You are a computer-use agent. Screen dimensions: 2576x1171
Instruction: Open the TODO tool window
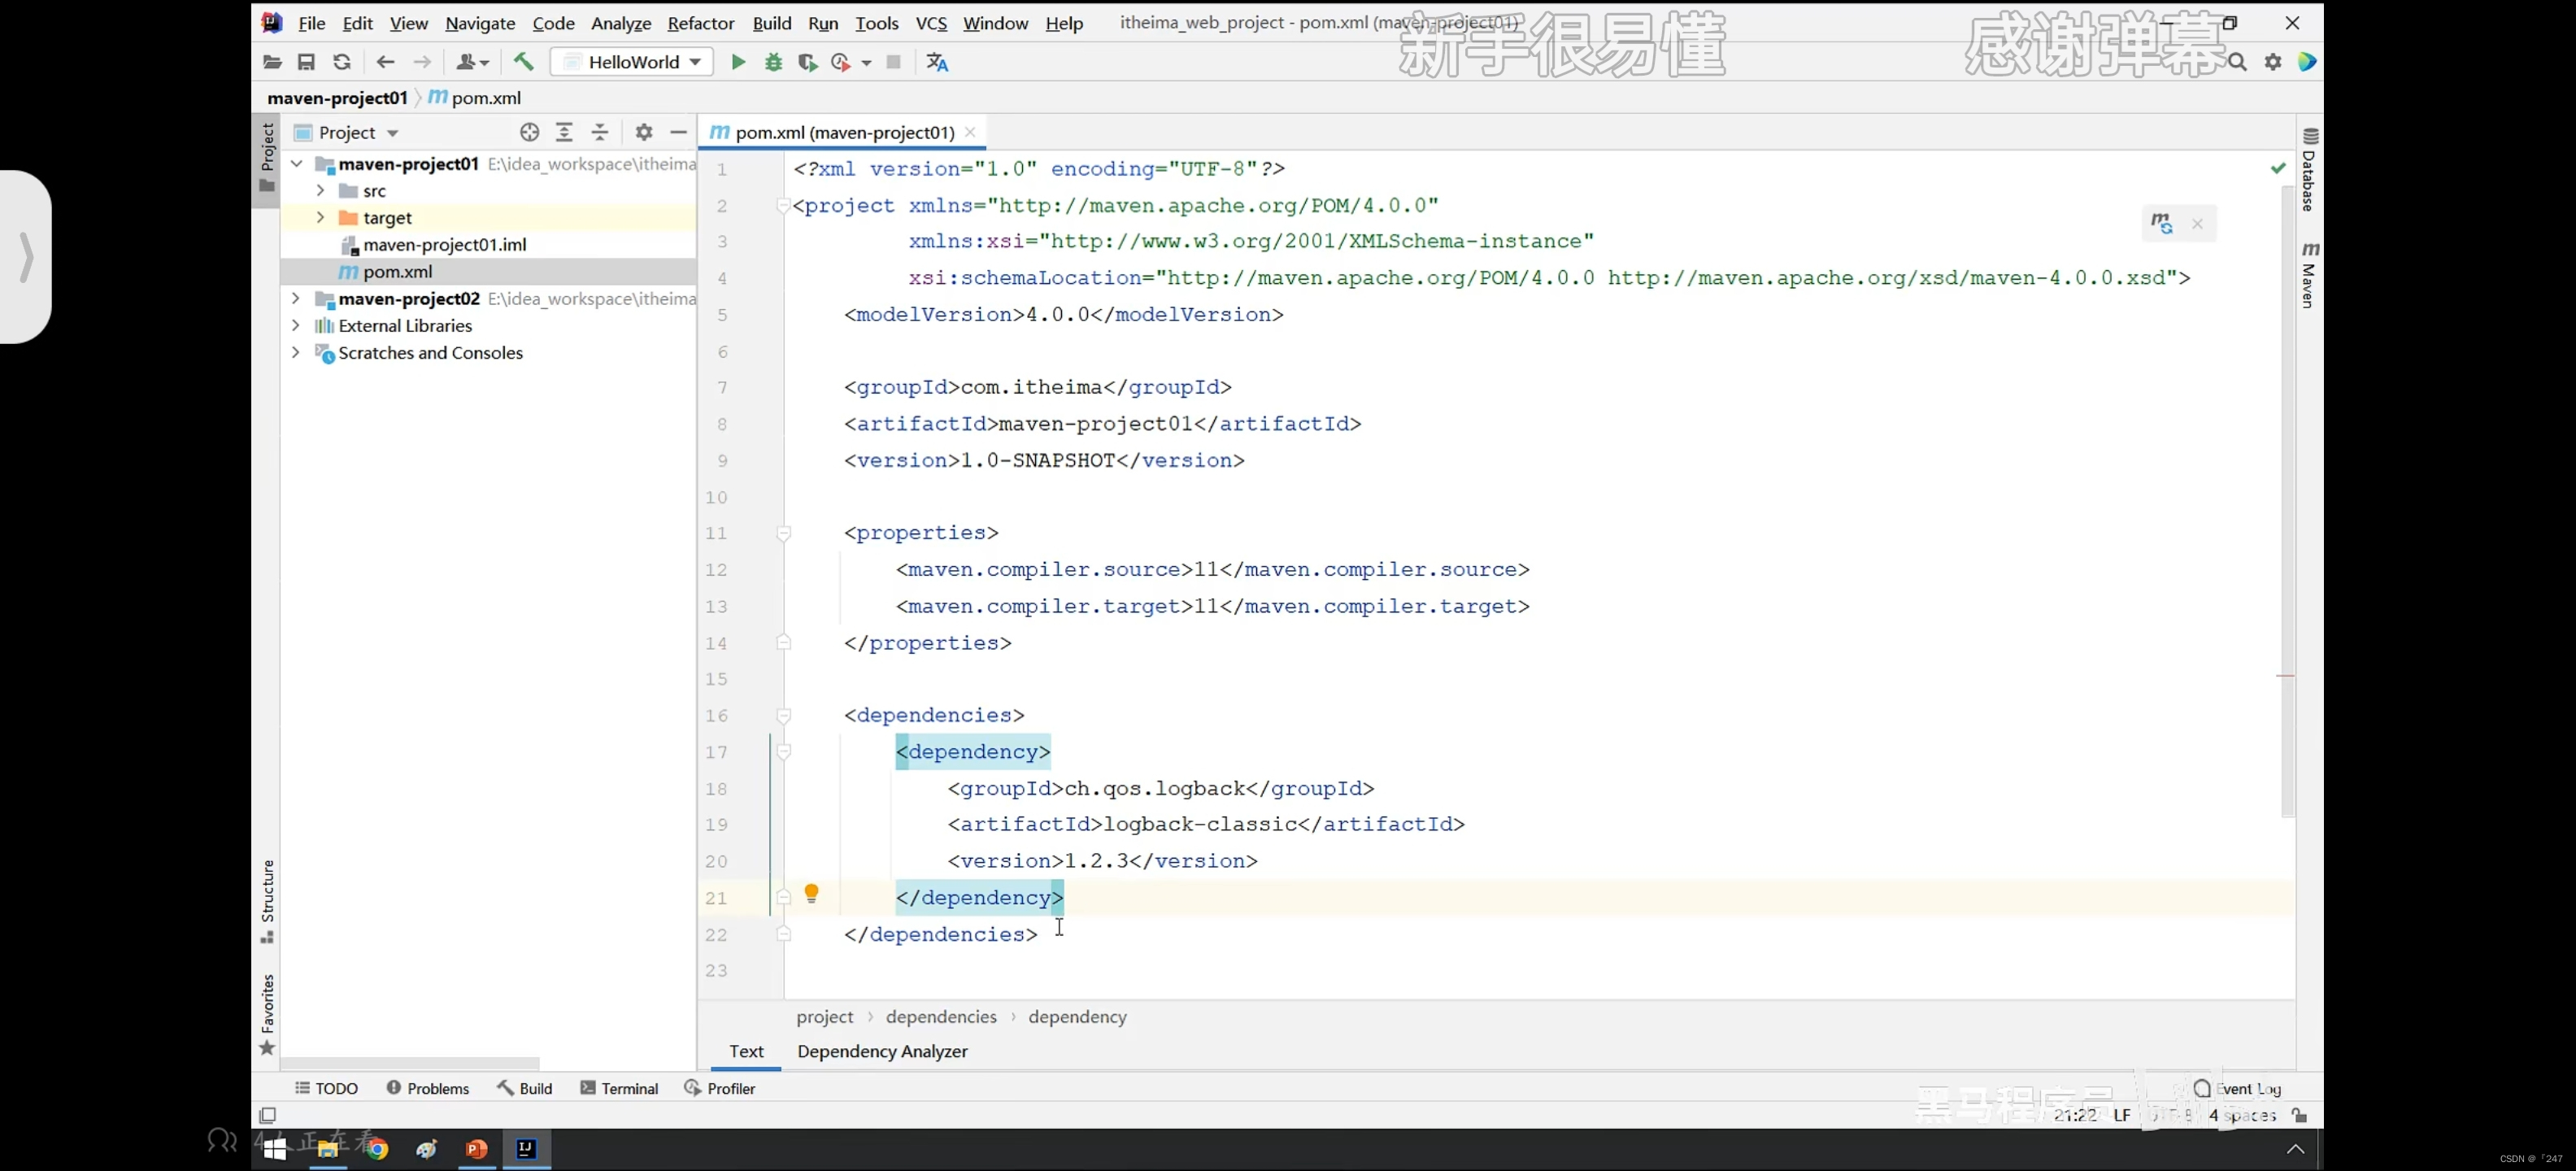pos(326,1088)
